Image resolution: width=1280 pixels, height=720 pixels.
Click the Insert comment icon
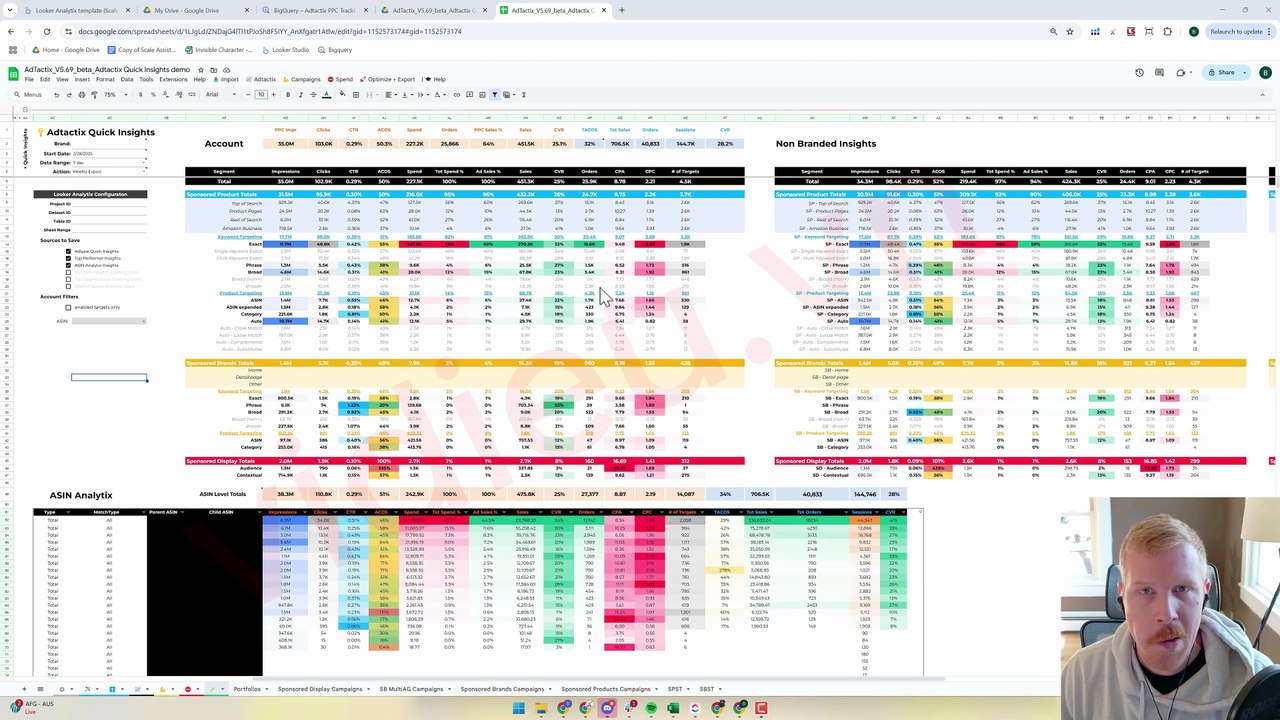point(469,95)
